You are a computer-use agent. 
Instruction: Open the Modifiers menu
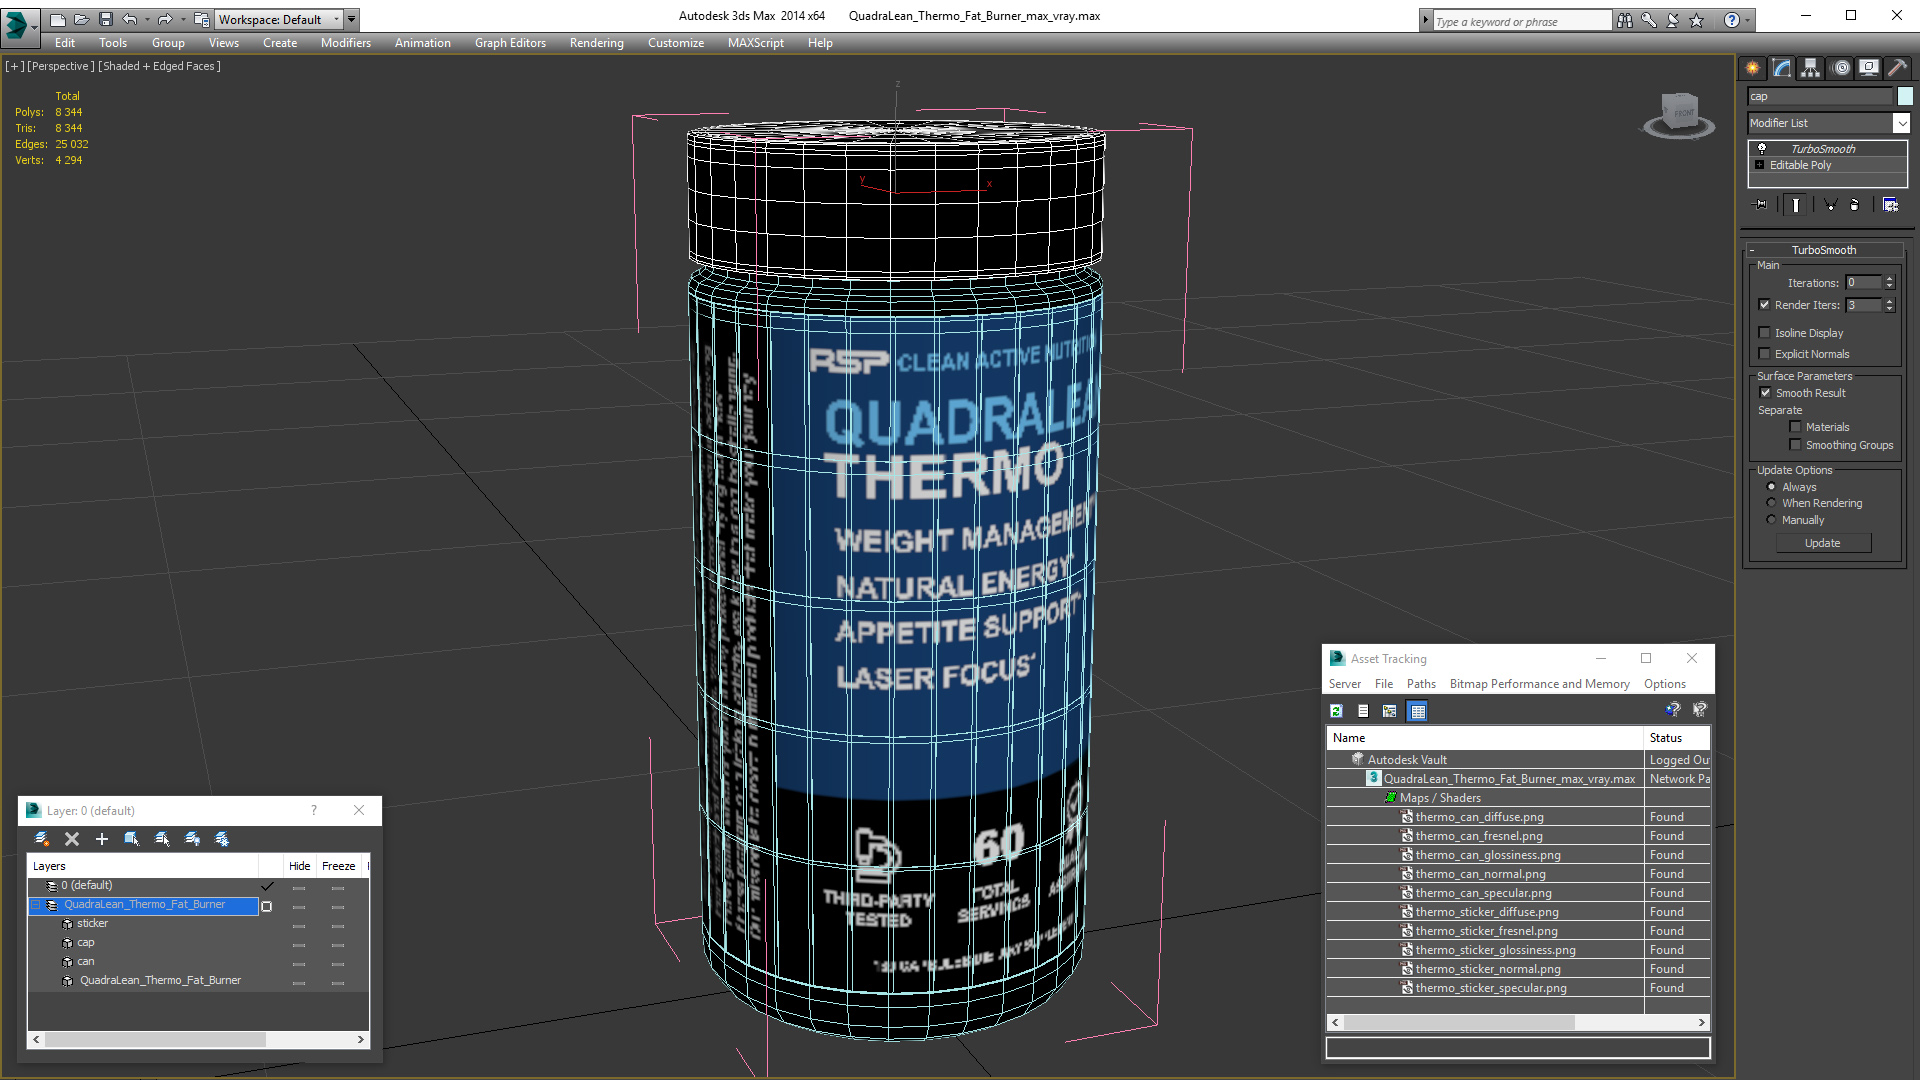[x=345, y=43]
